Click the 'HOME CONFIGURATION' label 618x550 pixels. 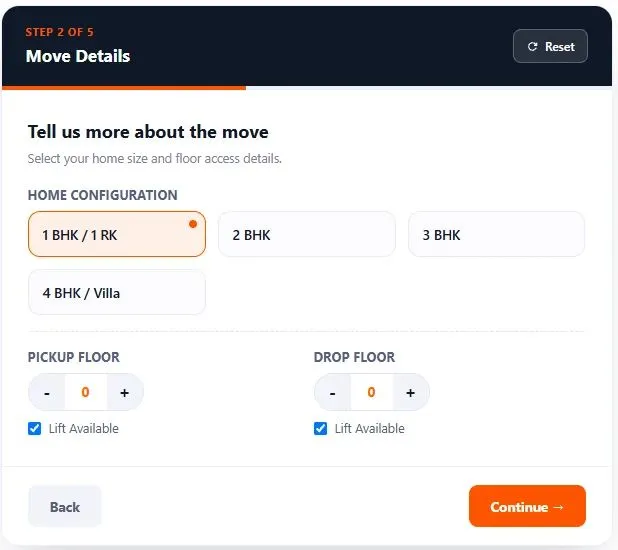tap(102, 195)
